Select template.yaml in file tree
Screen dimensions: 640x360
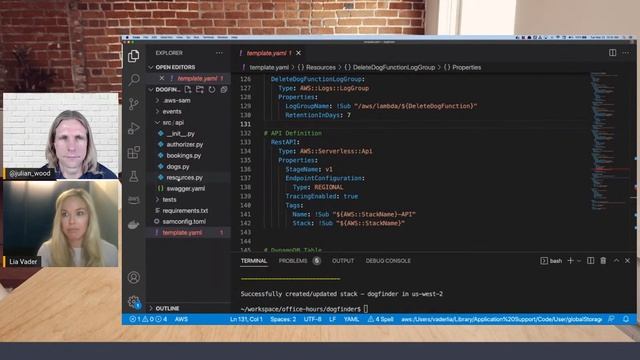[x=182, y=233]
